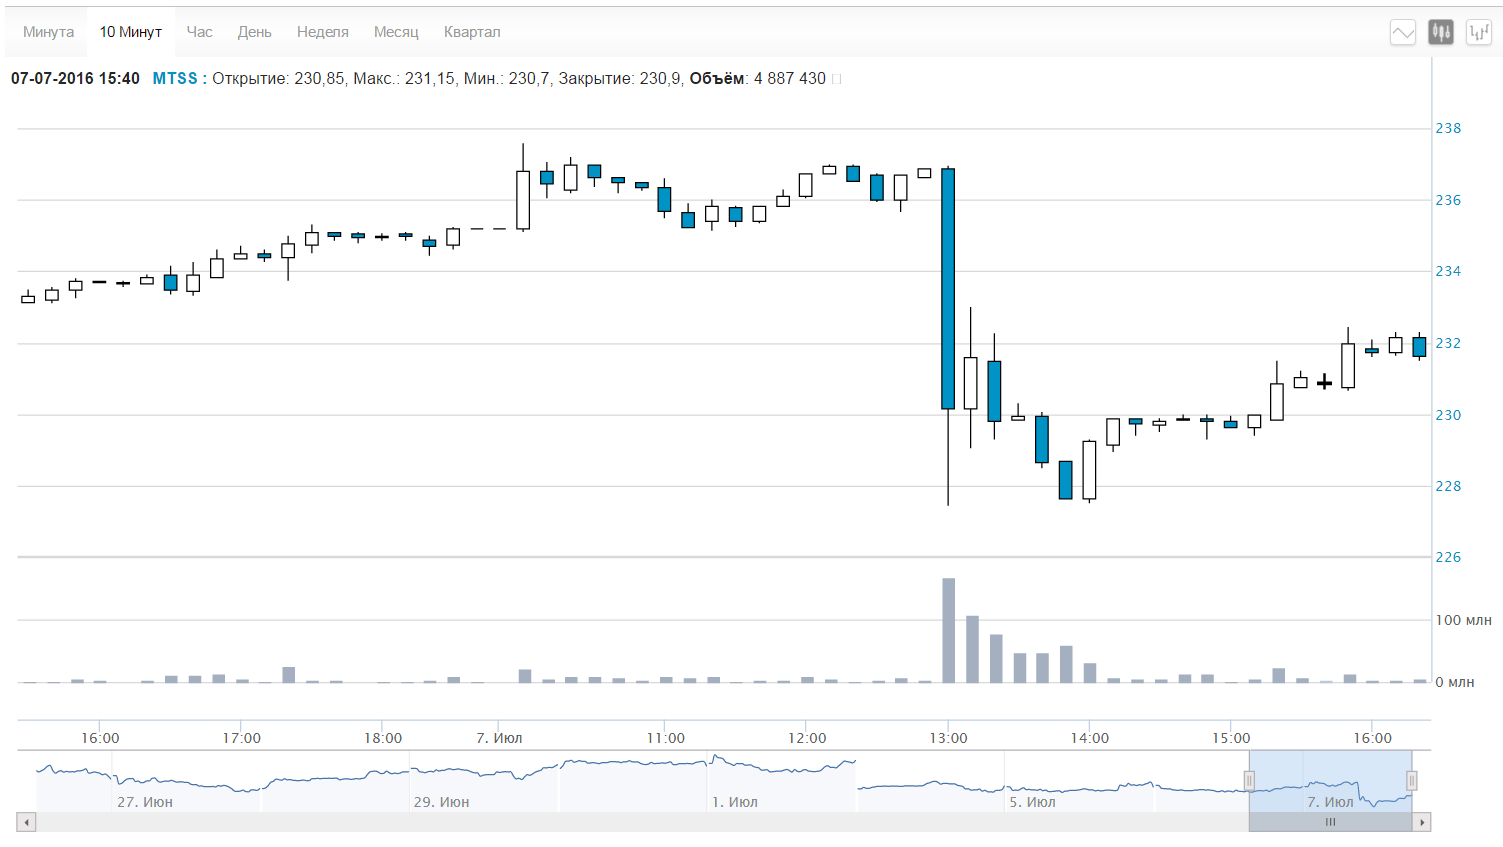Click the date 07-07-2016 15:40
This screenshot has height=847, width=1503.
(x=75, y=79)
